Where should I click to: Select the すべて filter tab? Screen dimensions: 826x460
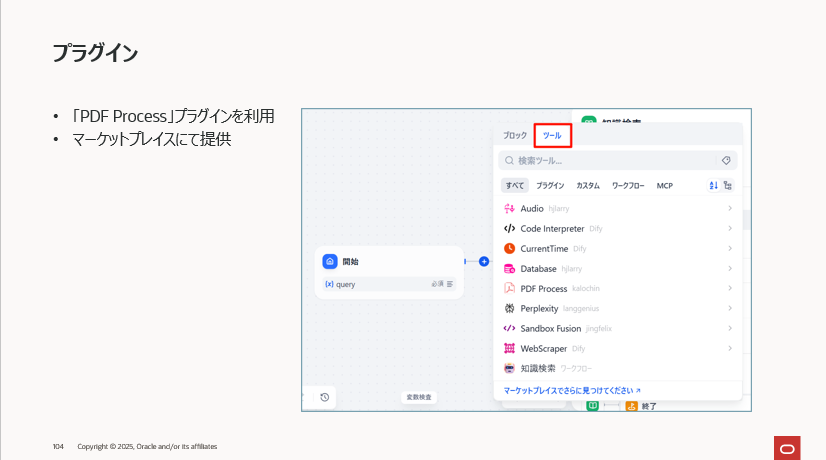[515, 185]
